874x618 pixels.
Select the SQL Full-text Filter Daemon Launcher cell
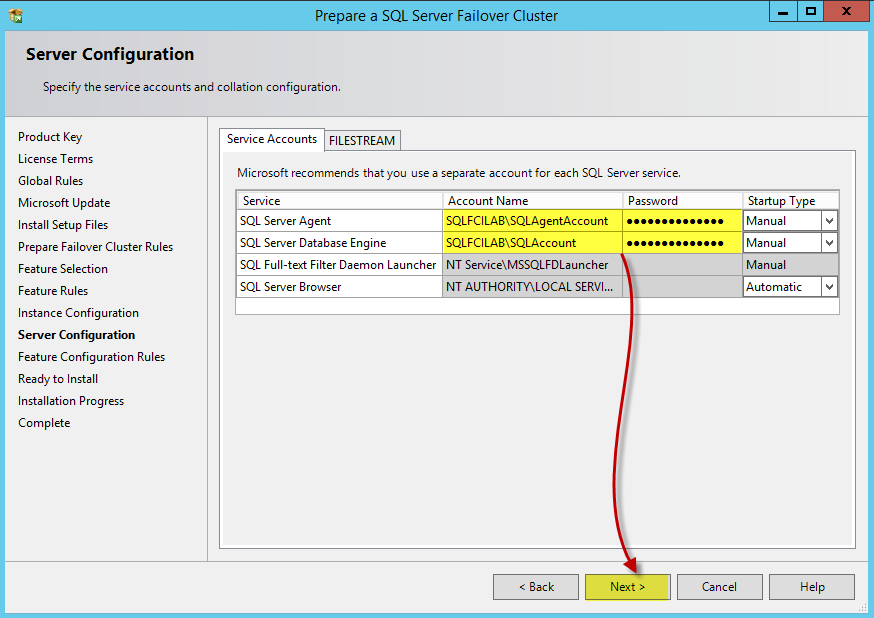pos(339,265)
